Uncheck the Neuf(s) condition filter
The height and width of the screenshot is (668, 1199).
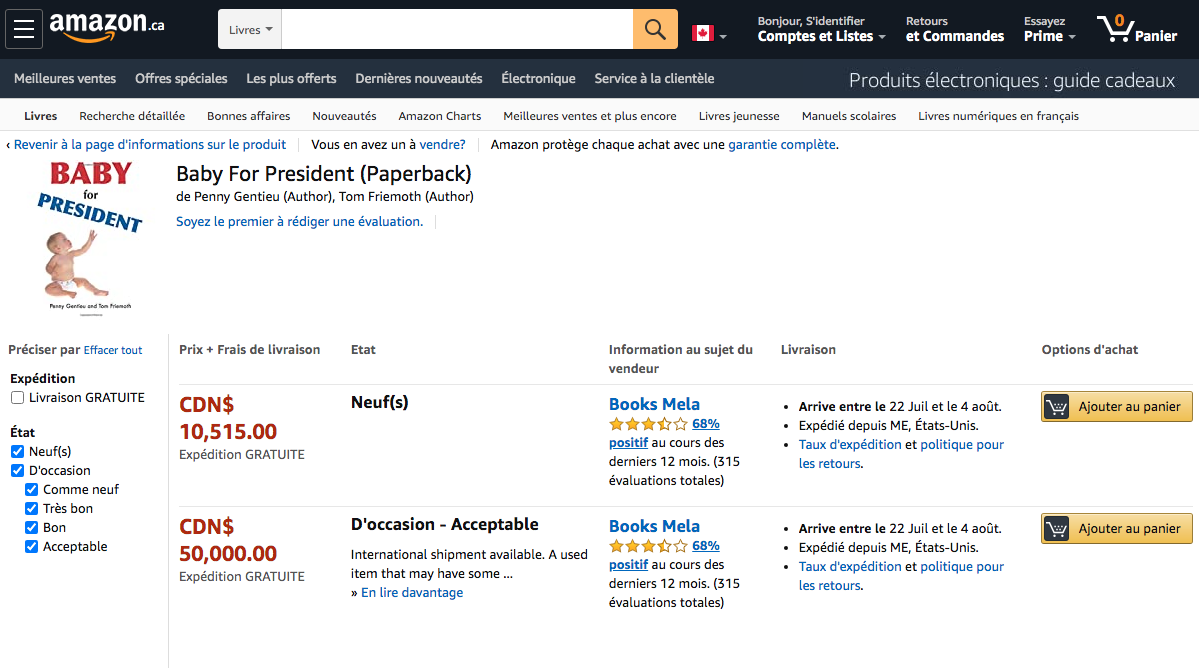tap(18, 451)
